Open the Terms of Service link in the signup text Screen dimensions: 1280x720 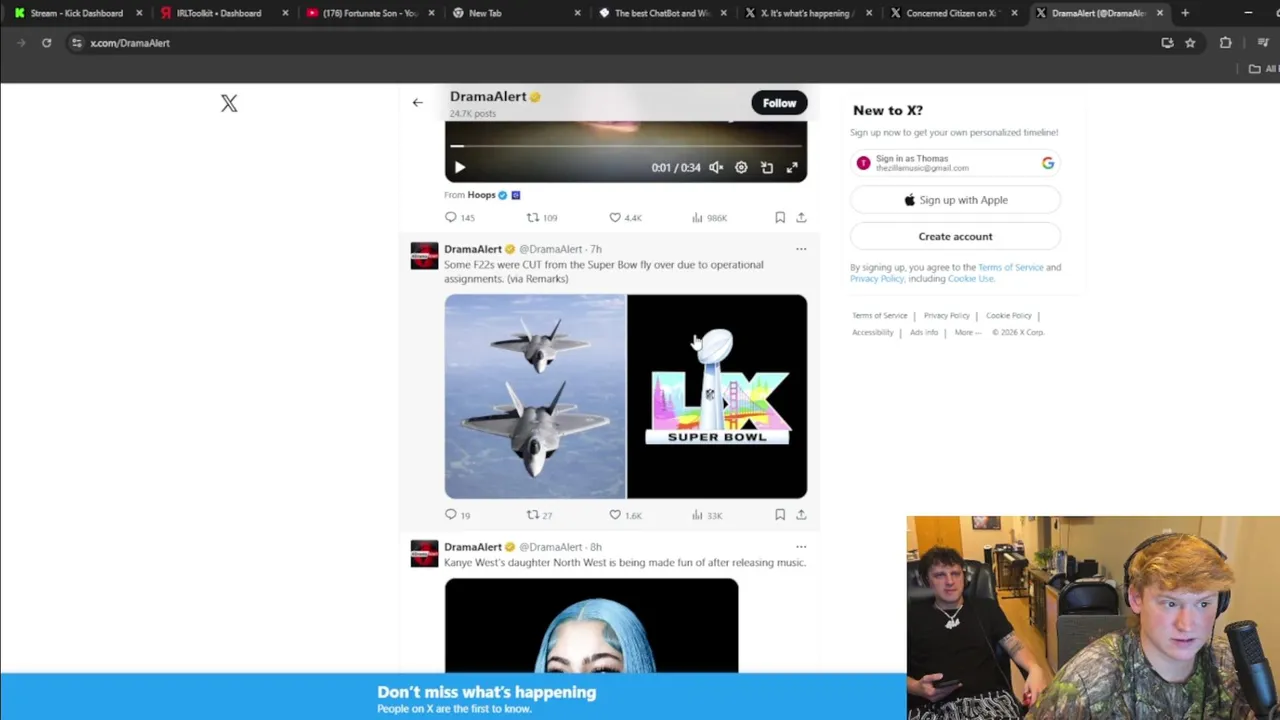coord(1010,267)
